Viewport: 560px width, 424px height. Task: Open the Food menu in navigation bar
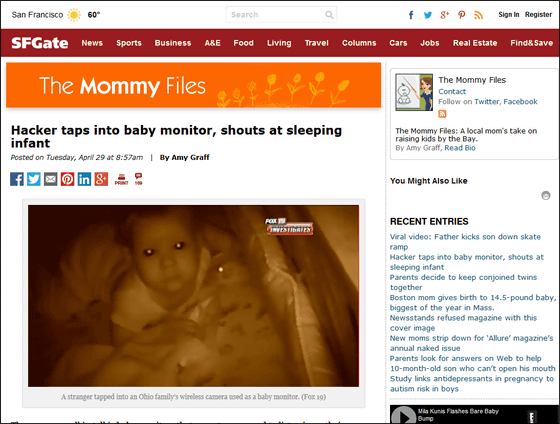244,43
